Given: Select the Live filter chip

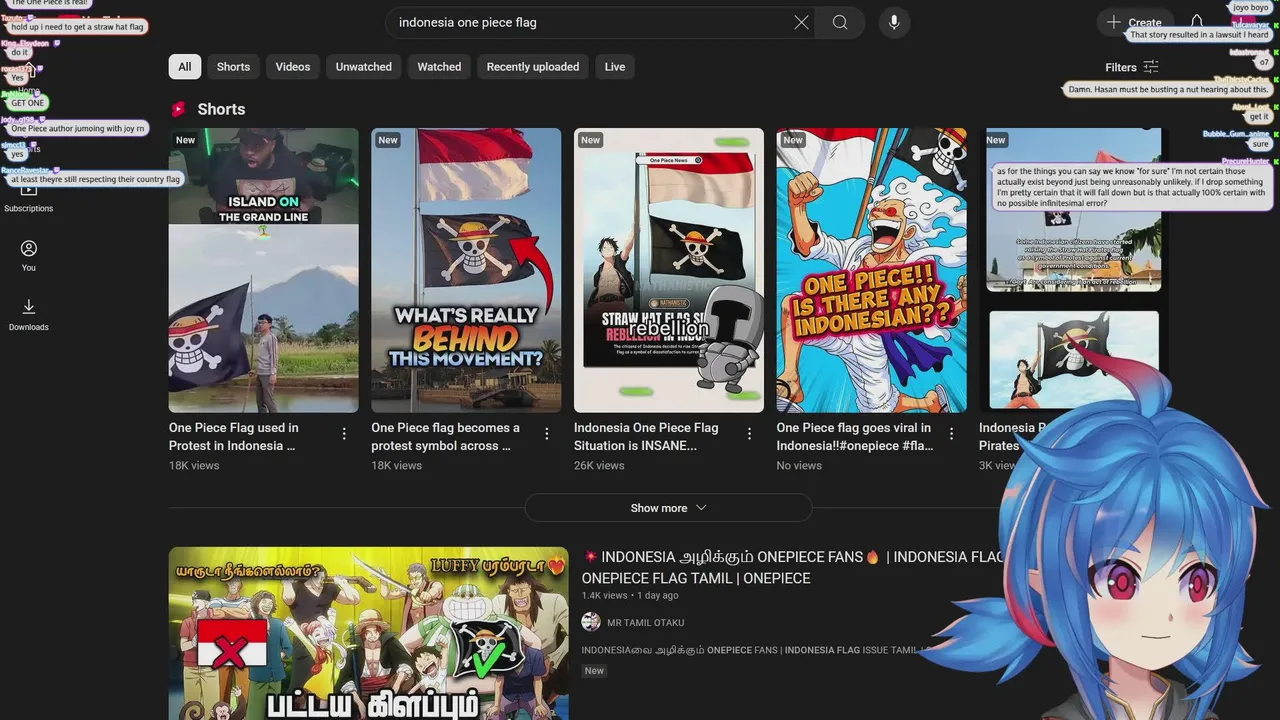Looking at the screenshot, I should click(615, 67).
